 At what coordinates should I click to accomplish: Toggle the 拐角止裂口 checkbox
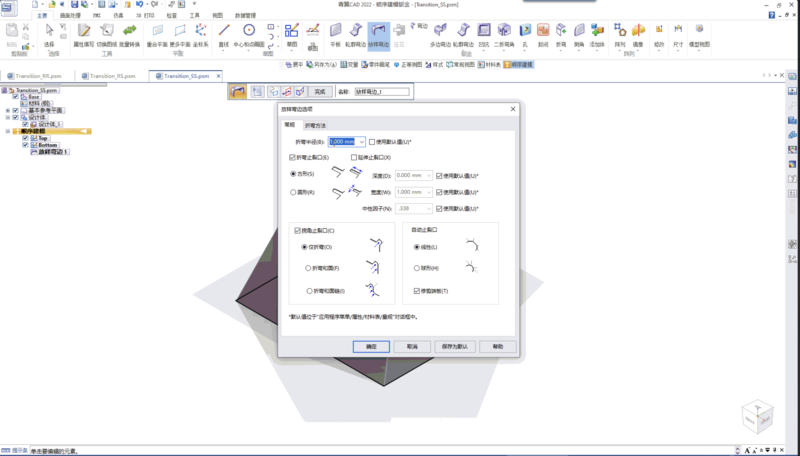pyautogui.click(x=297, y=230)
